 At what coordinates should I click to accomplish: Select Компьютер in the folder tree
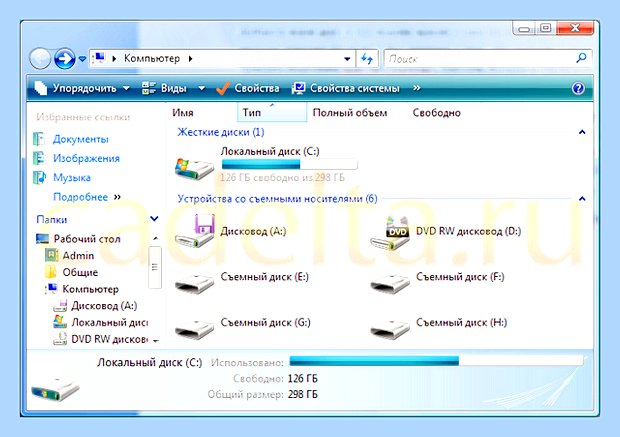tap(91, 289)
